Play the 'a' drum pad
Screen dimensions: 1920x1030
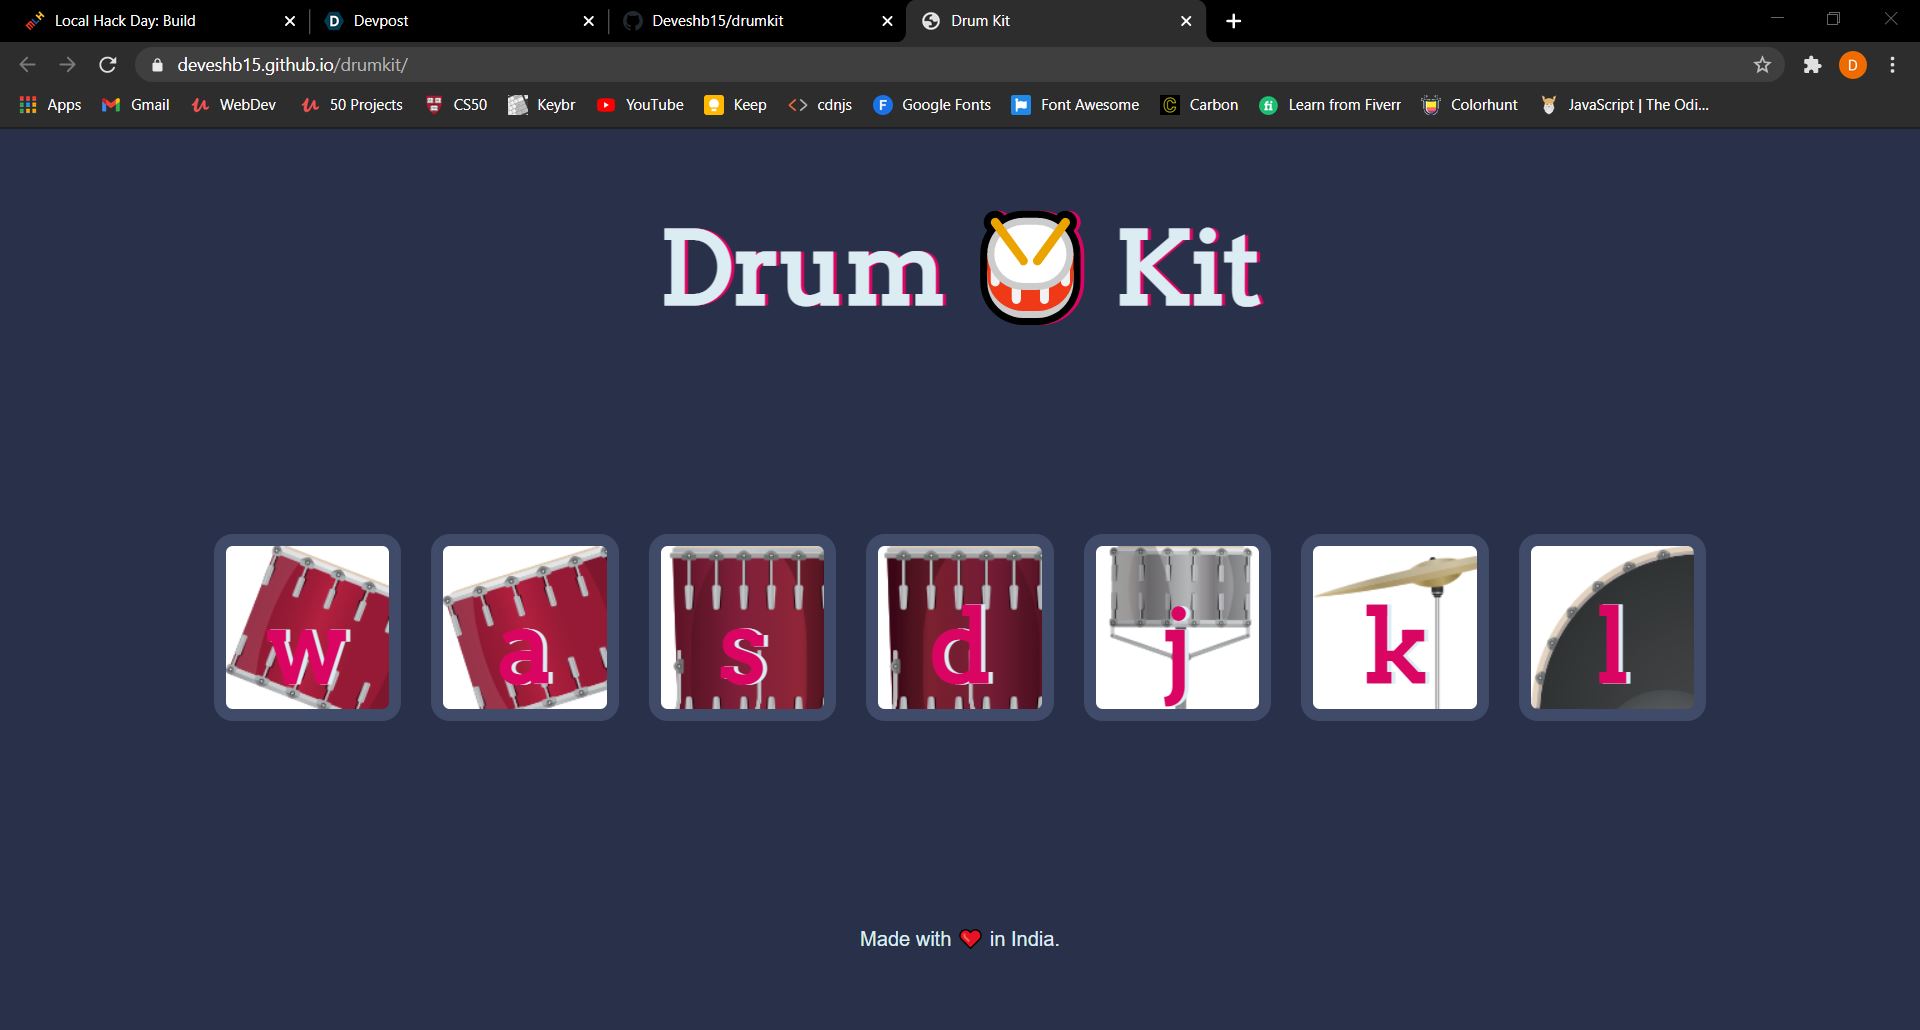click(524, 627)
